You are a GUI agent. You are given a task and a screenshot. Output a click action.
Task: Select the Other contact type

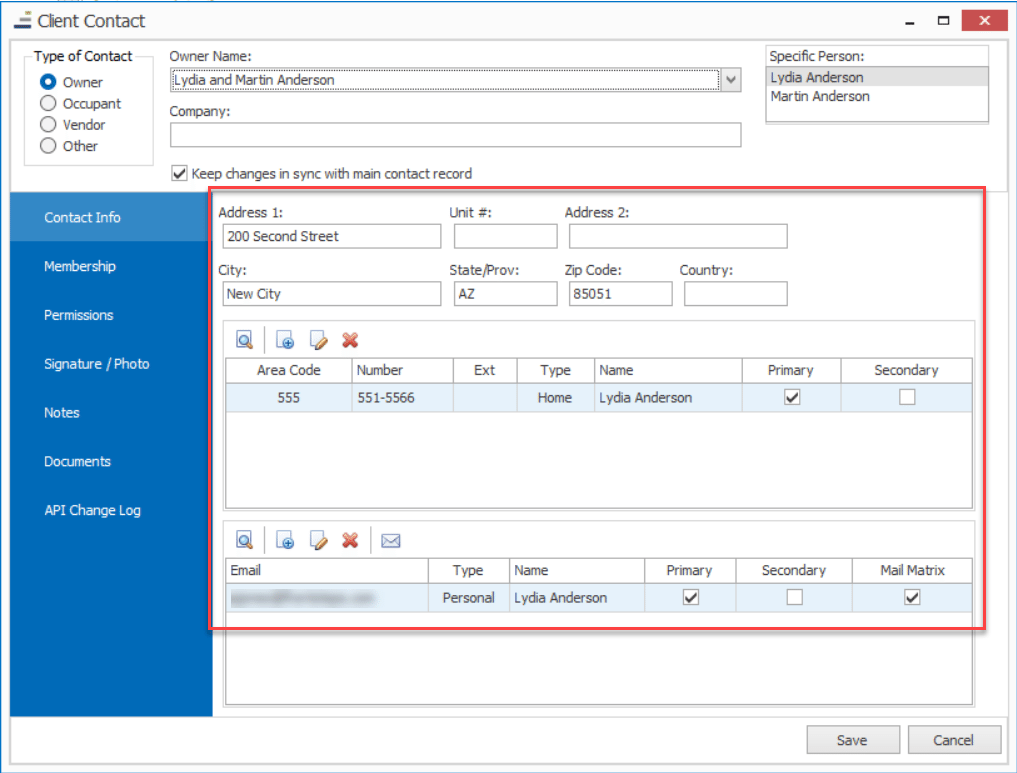coord(48,146)
